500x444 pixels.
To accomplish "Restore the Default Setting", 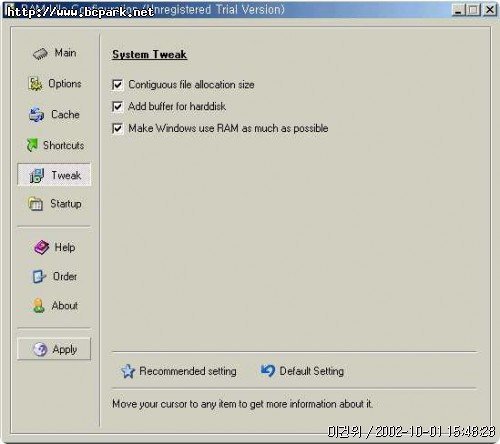I will tap(302, 371).
